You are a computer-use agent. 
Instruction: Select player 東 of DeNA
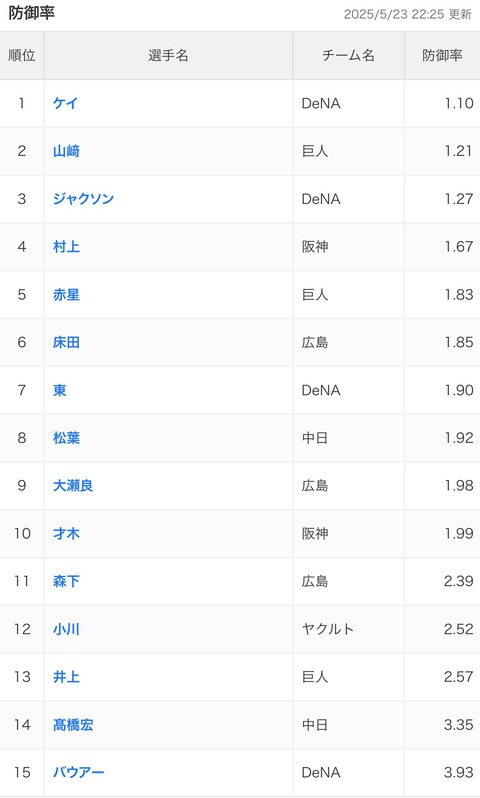tap(60, 390)
